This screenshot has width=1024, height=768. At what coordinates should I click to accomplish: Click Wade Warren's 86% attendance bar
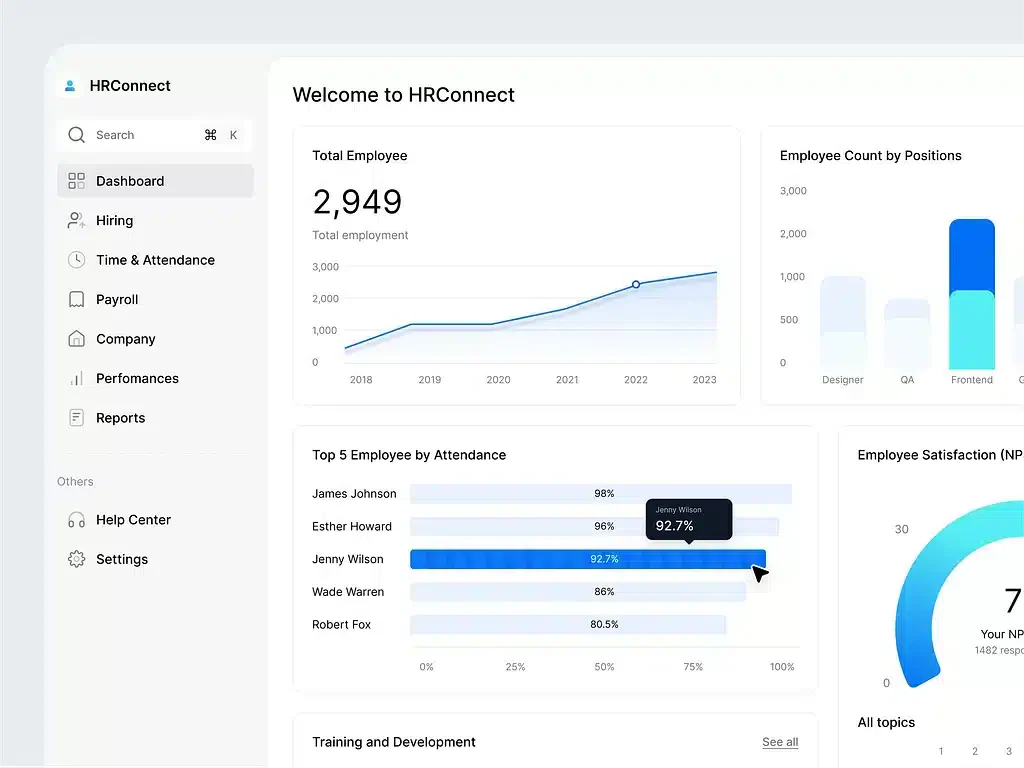tap(578, 592)
